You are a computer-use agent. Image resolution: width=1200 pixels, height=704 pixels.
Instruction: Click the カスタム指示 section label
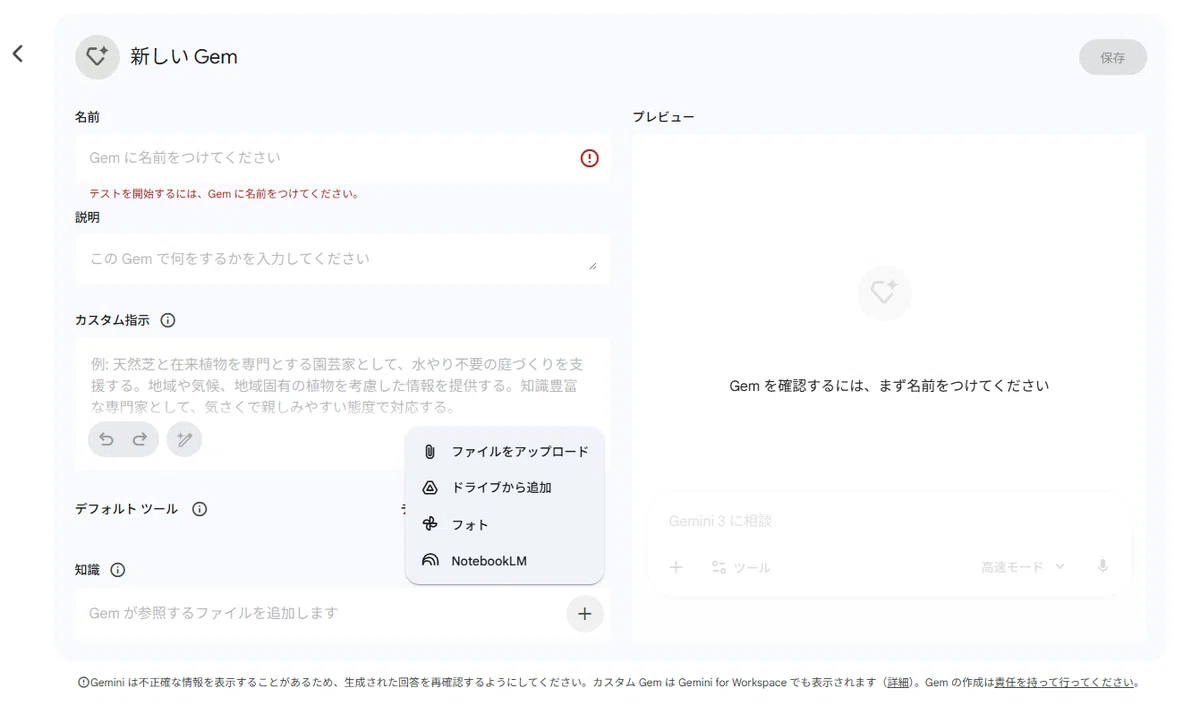click(112, 320)
